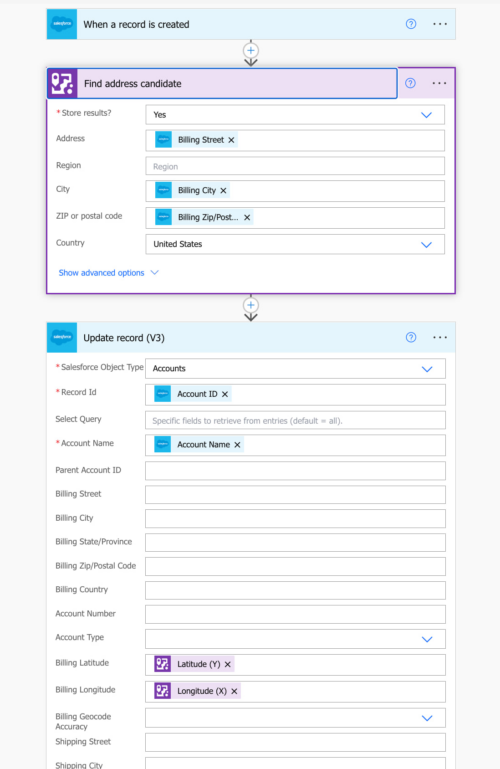Click the Billing Street input in Update record

coord(295,495)
